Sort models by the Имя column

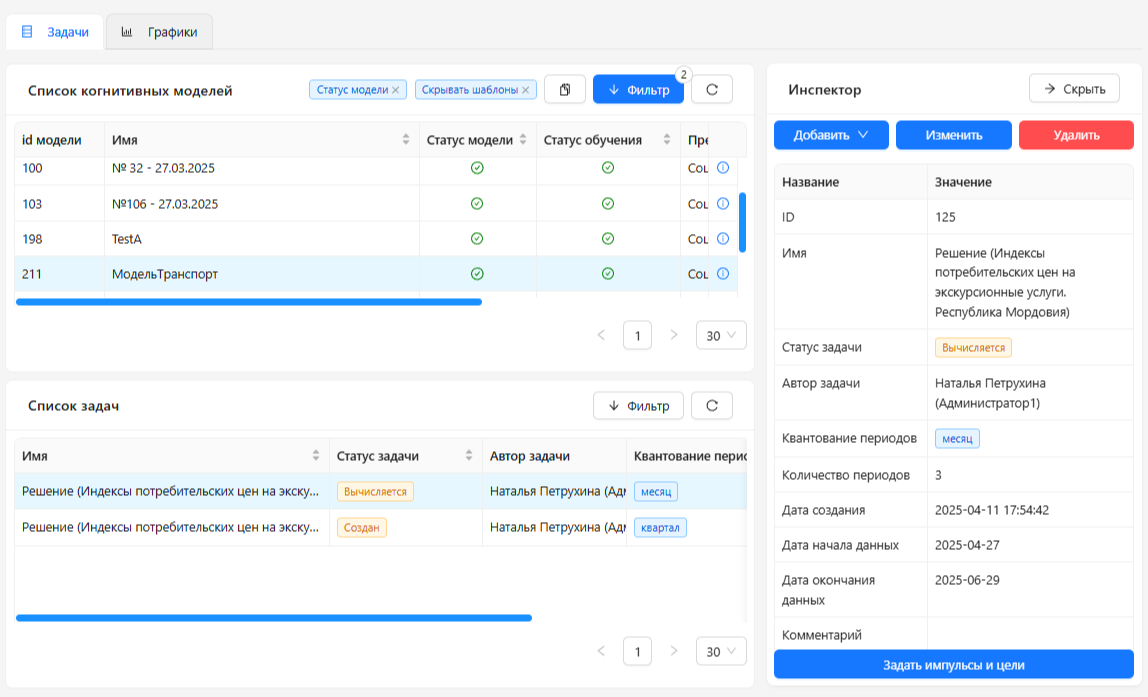click(x=406, y=140)
